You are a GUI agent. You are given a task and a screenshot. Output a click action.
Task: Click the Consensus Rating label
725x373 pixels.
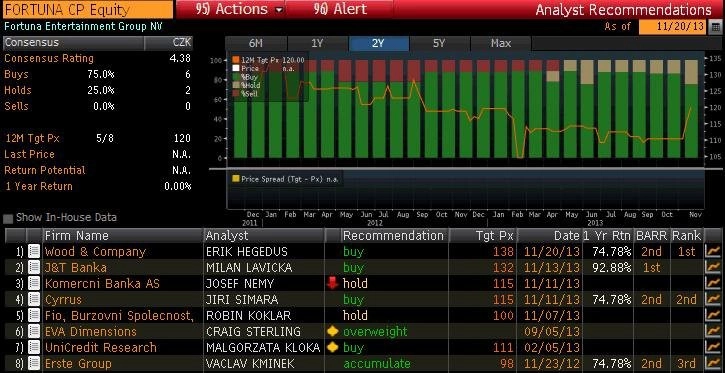[49, 59]
